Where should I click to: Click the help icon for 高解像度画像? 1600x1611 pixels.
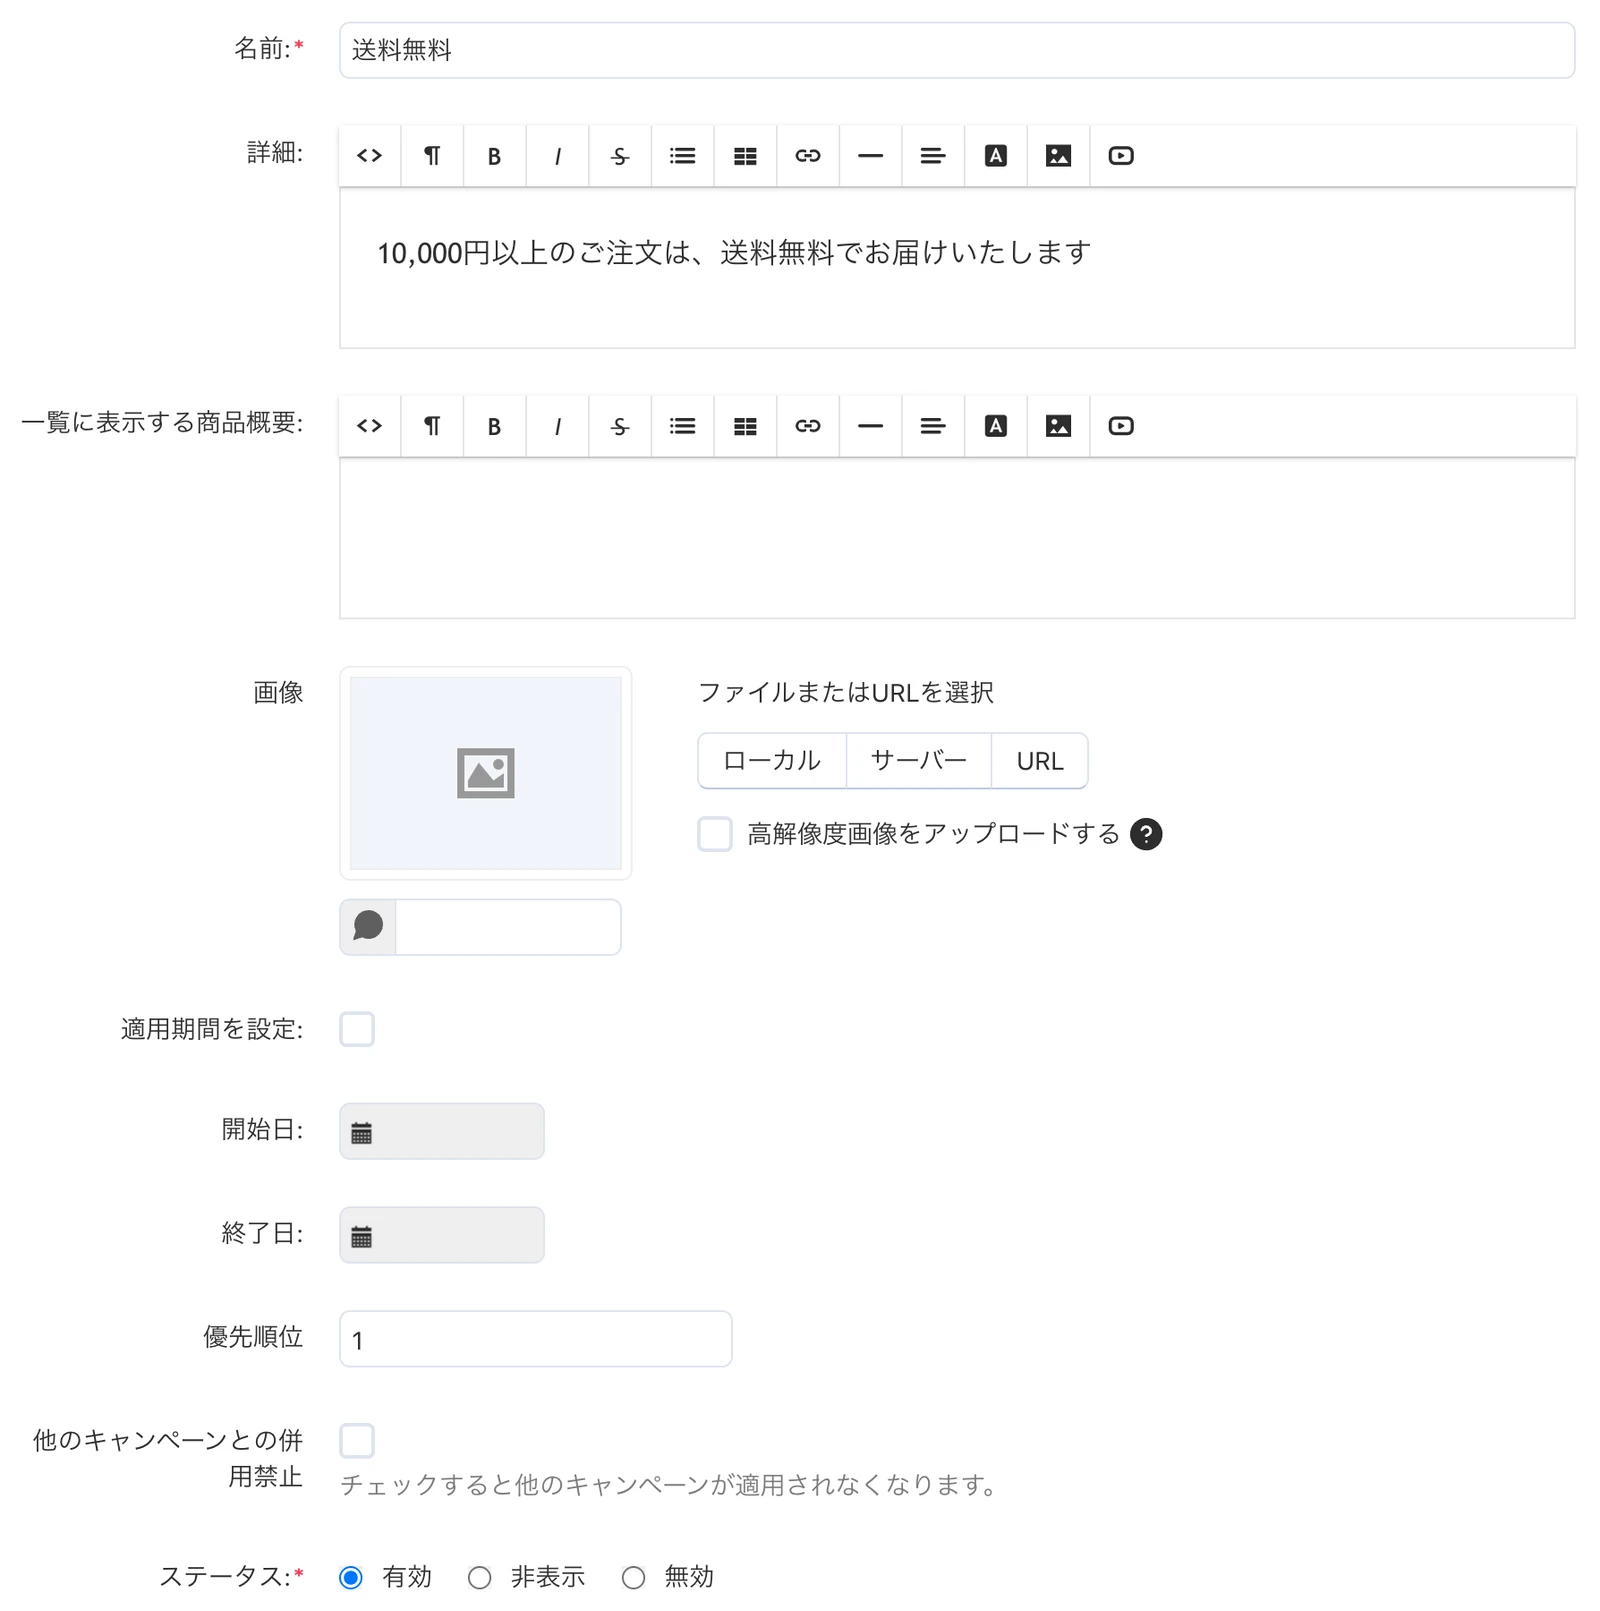1146,834
